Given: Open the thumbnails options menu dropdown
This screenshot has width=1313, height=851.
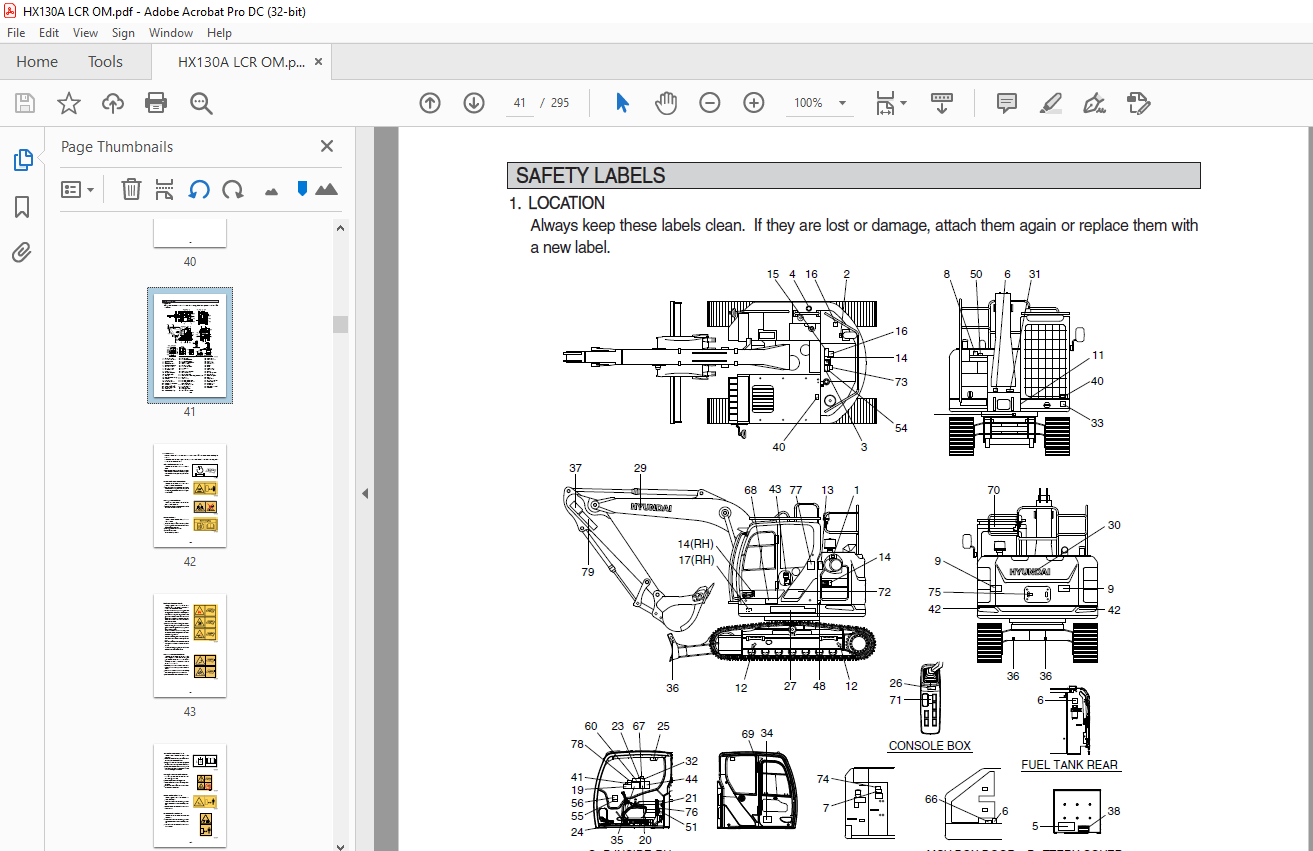Looking at the screenshot, I should pos(78,189).
